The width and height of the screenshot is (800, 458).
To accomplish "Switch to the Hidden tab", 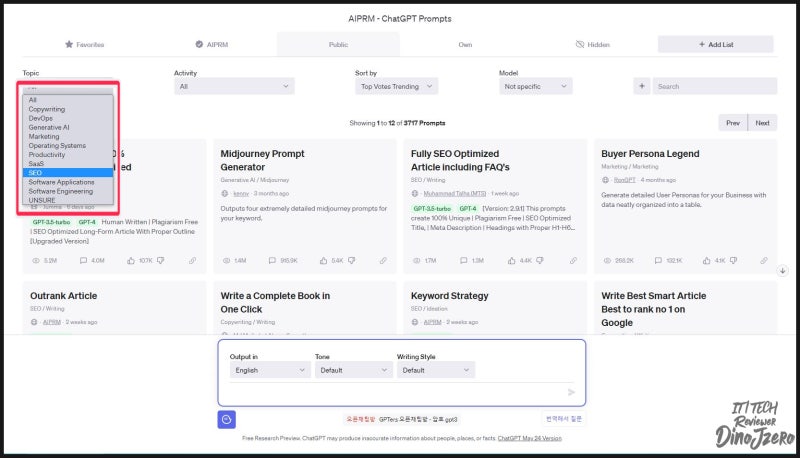I will (592, 44).
